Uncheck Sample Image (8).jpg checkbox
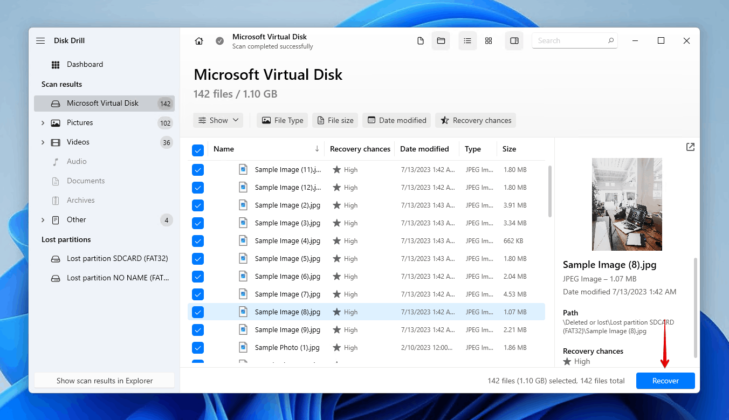This screenshot has height=420, width=729. pos(198,312)
